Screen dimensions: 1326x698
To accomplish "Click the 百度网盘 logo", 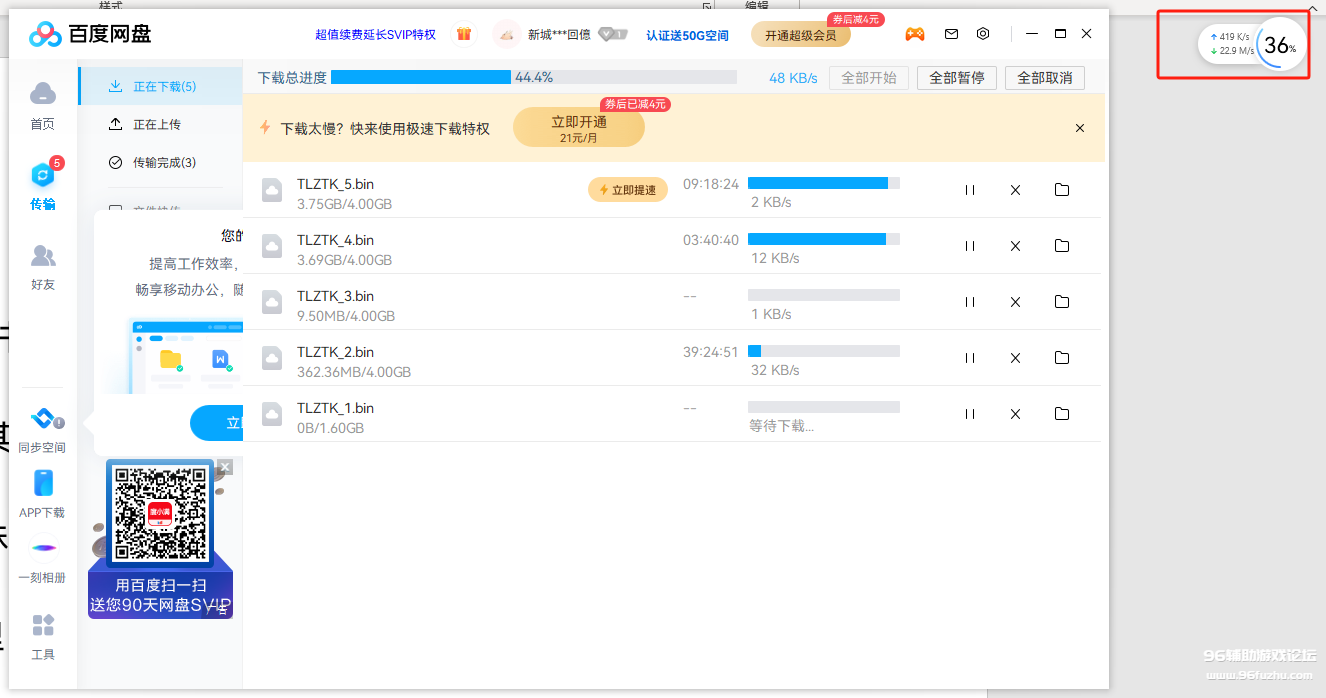I will pyautogui.click(x=90, y=34).
